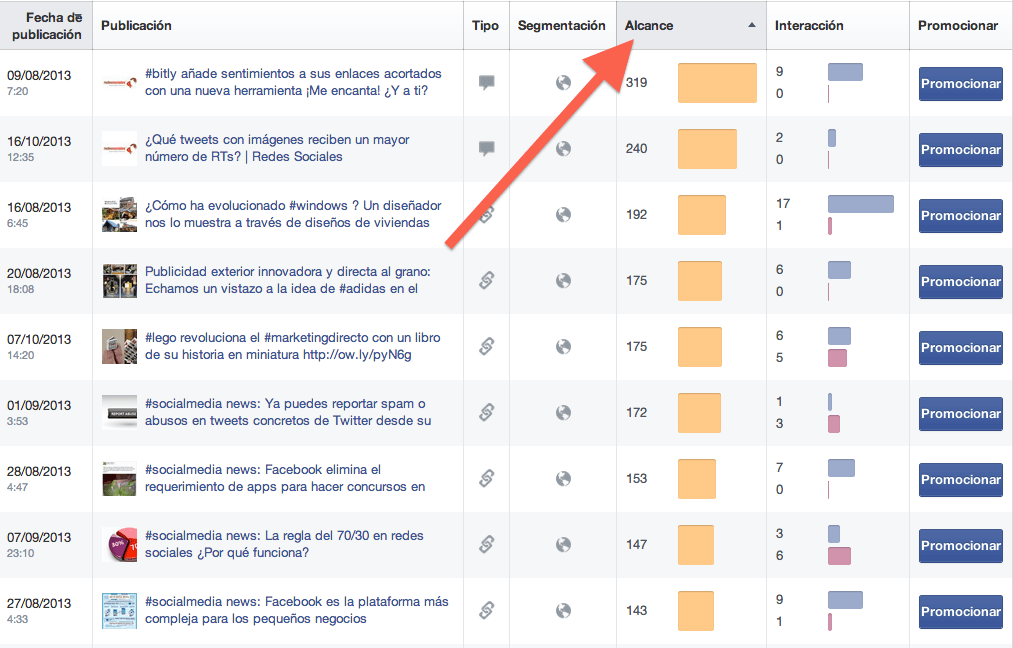The height and width of the screenshot is (648, 1013).
Task: Click comment type icon for 16/10/2013 post
Action: click(x=487, y=149)
